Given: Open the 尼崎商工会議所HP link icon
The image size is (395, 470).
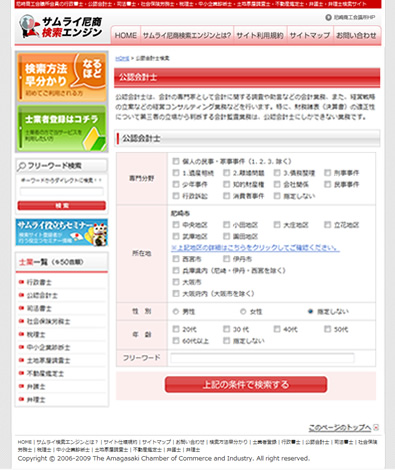Looking at the screenshot, I should pyautogui.click(x=328, y=17).
